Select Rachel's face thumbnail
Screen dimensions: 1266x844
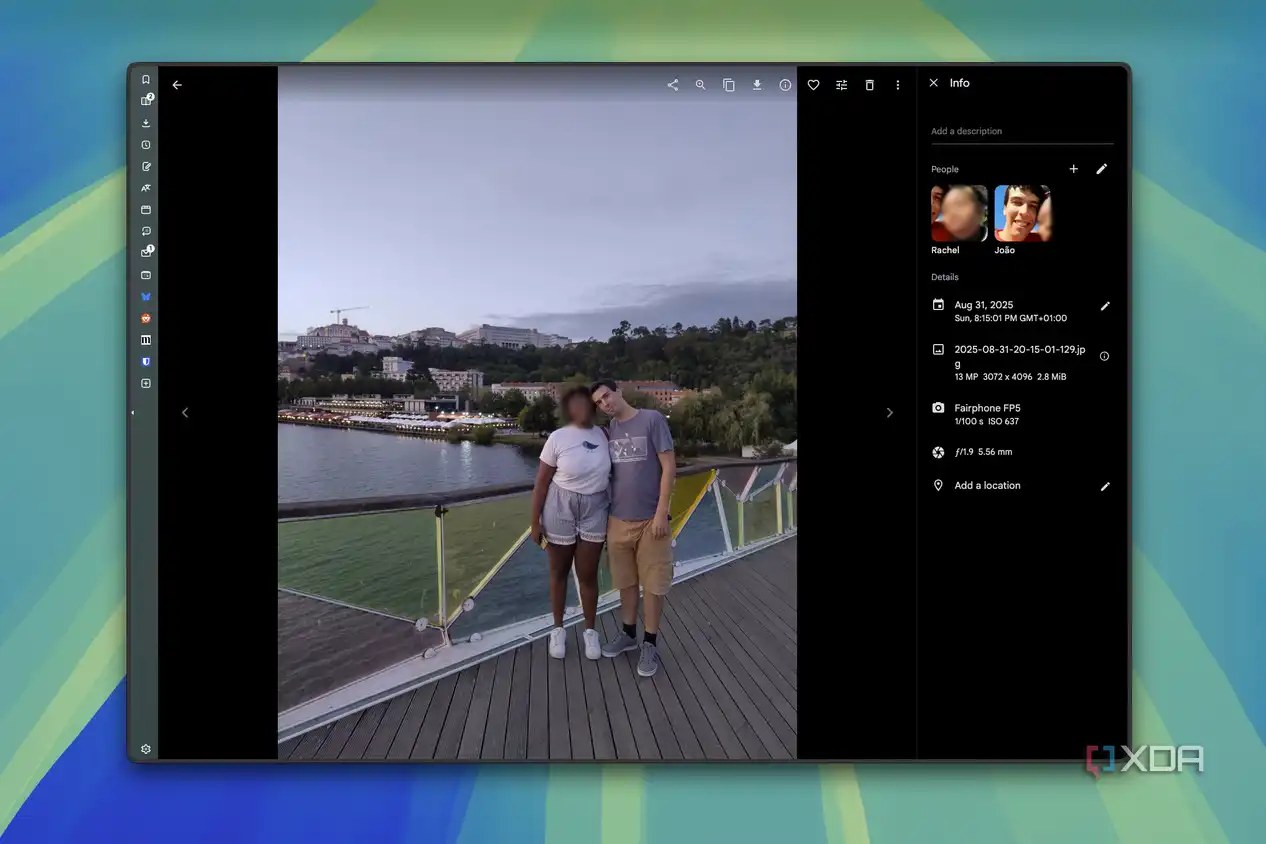(959, 213)
